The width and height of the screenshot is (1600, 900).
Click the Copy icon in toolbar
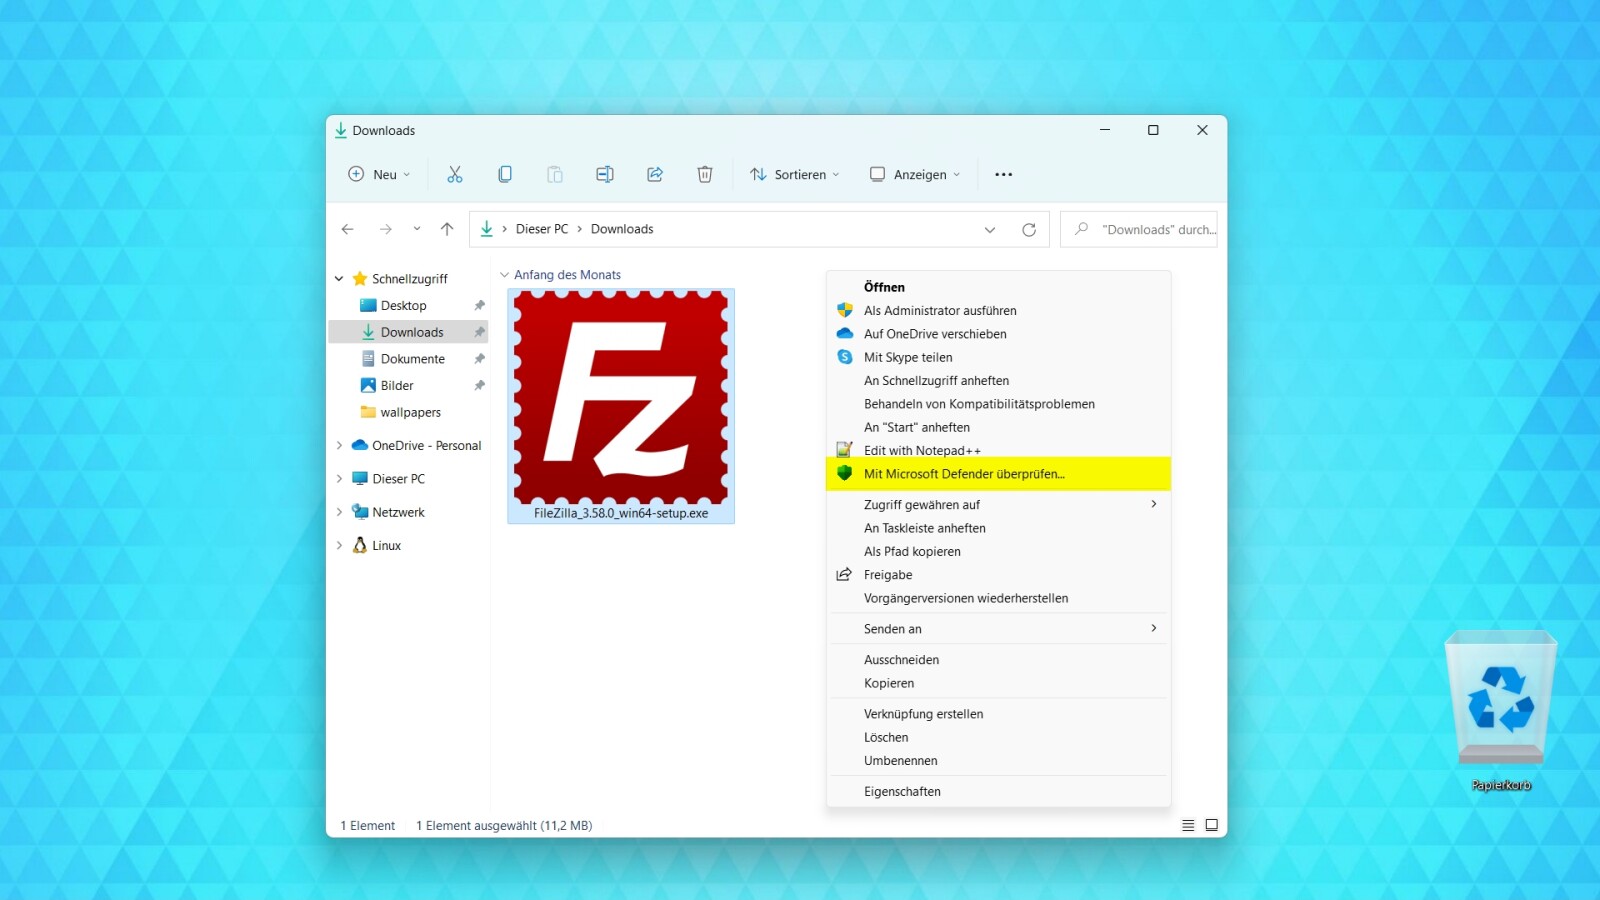pyautogui.click(x=505, y=174)
